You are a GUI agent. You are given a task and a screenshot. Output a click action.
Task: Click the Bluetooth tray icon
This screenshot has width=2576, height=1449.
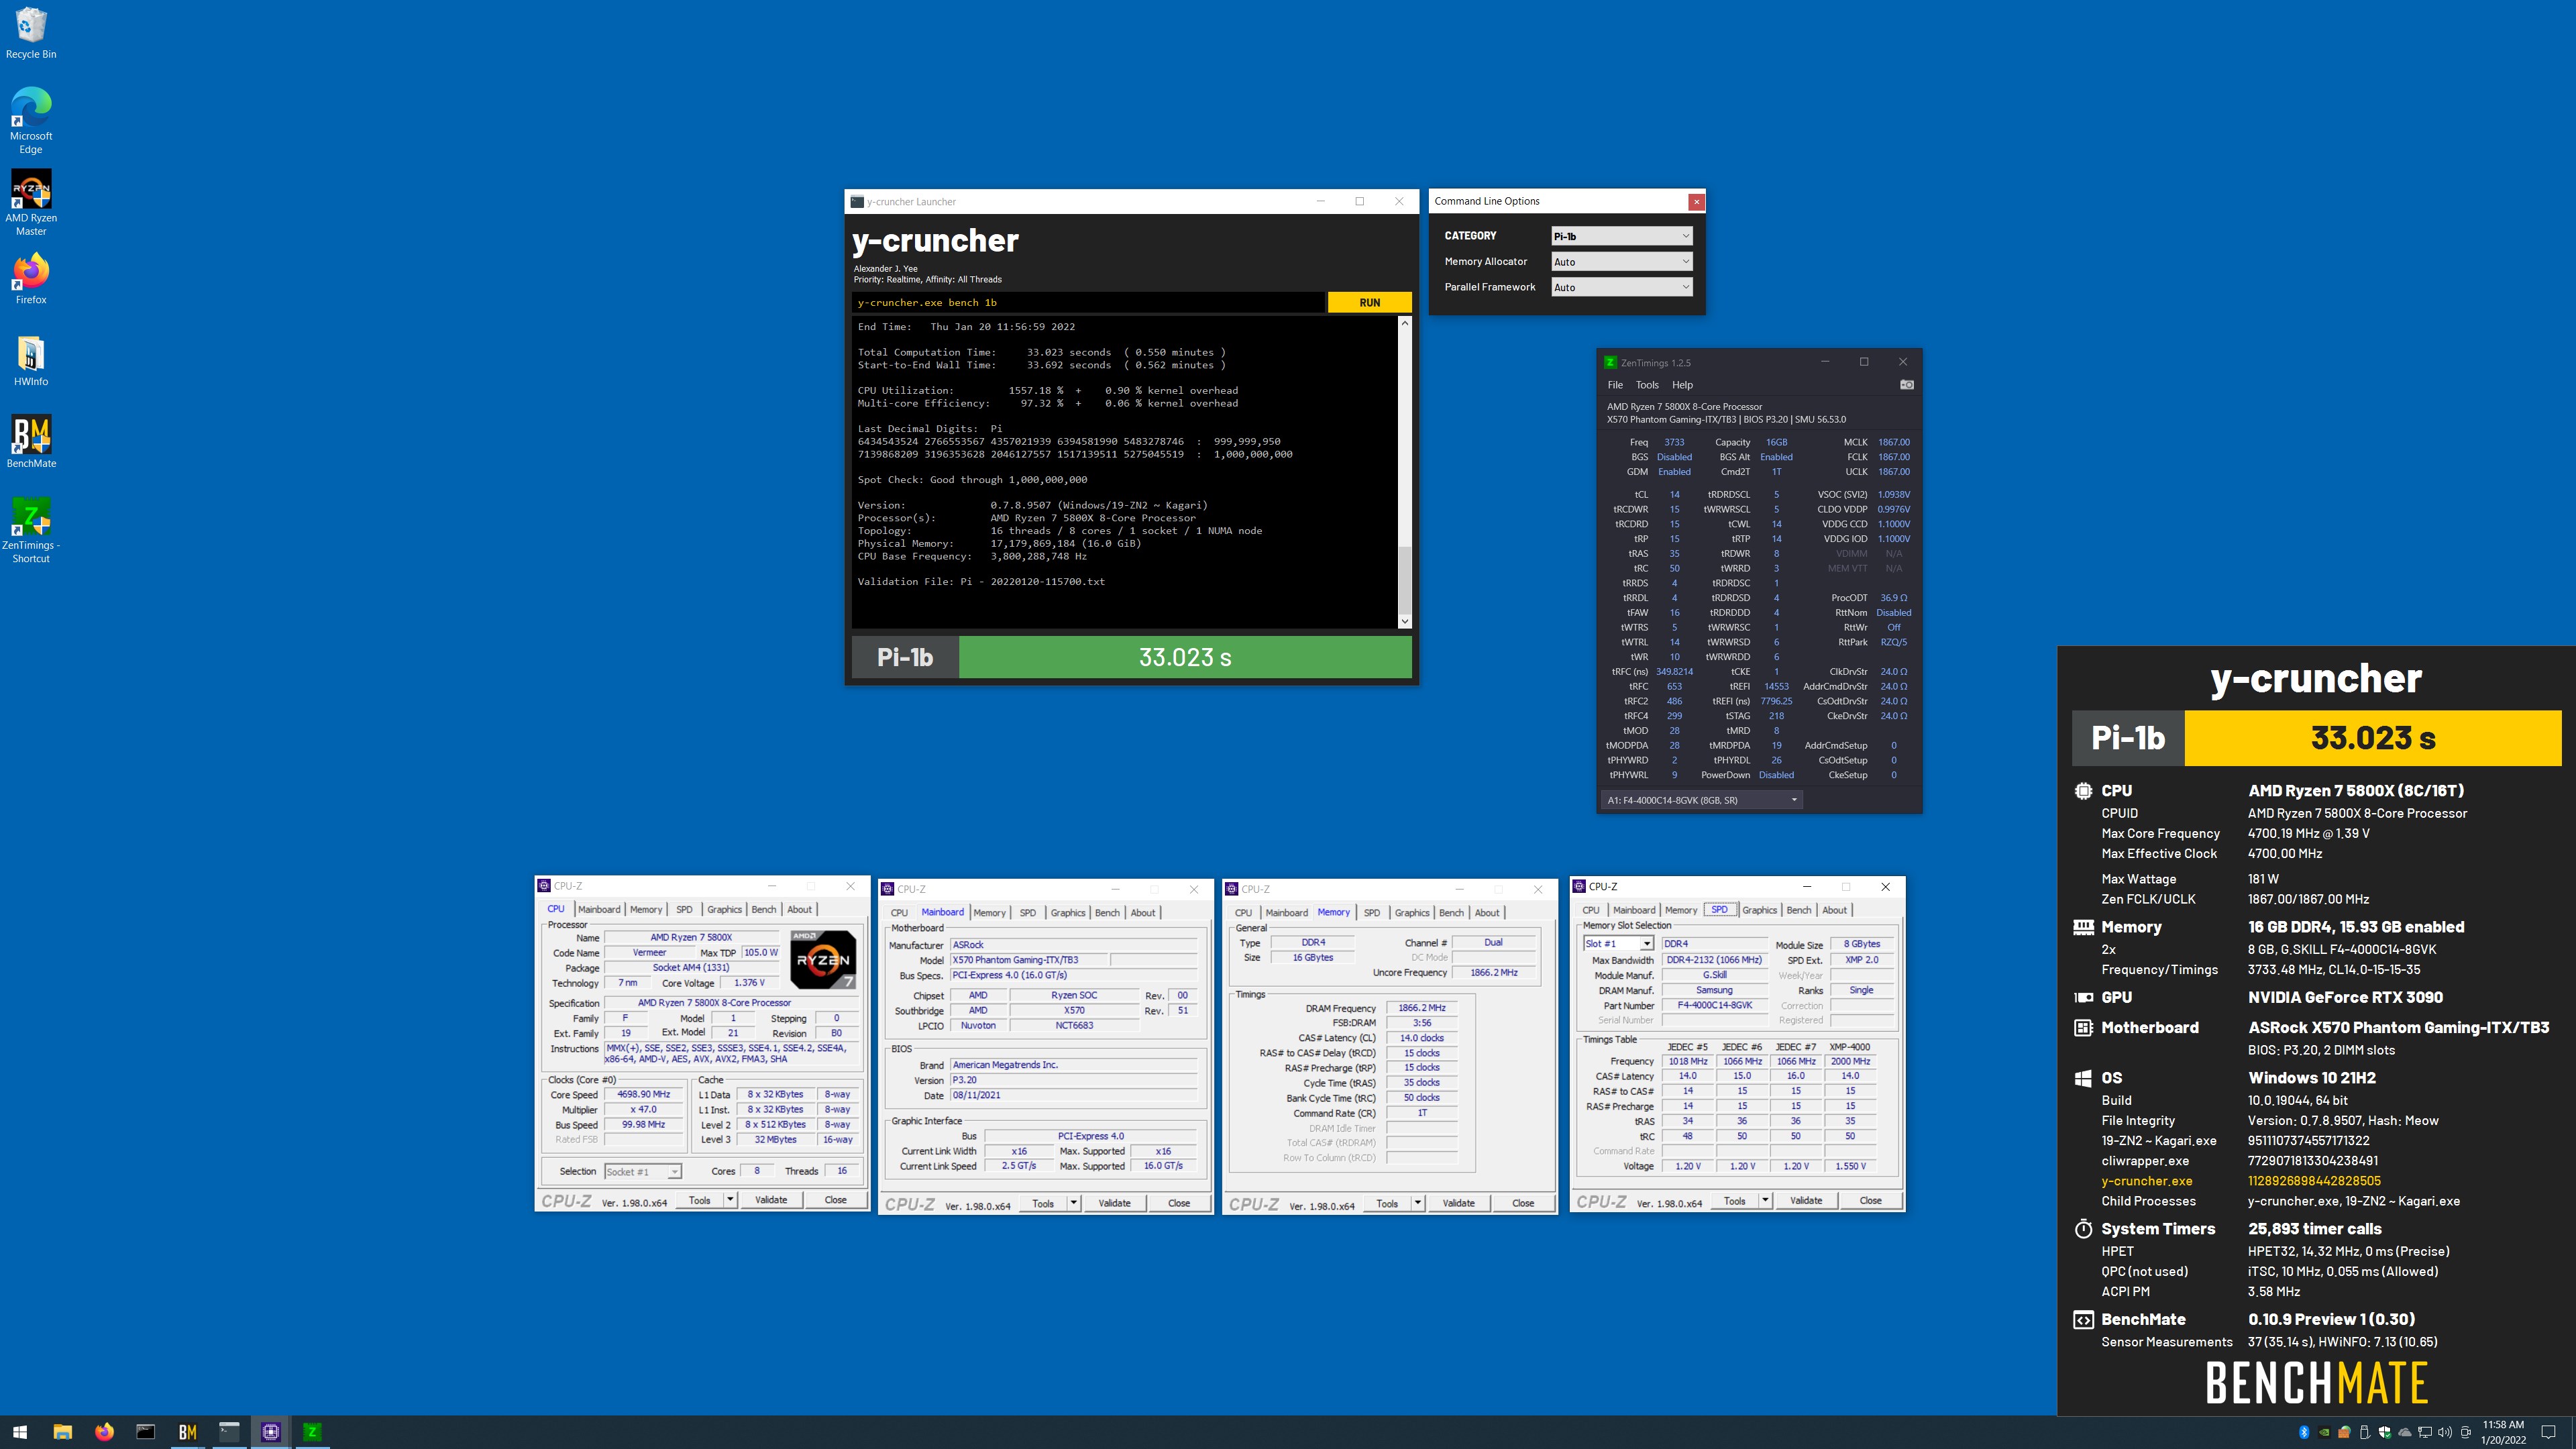tap(2304, 1432)
